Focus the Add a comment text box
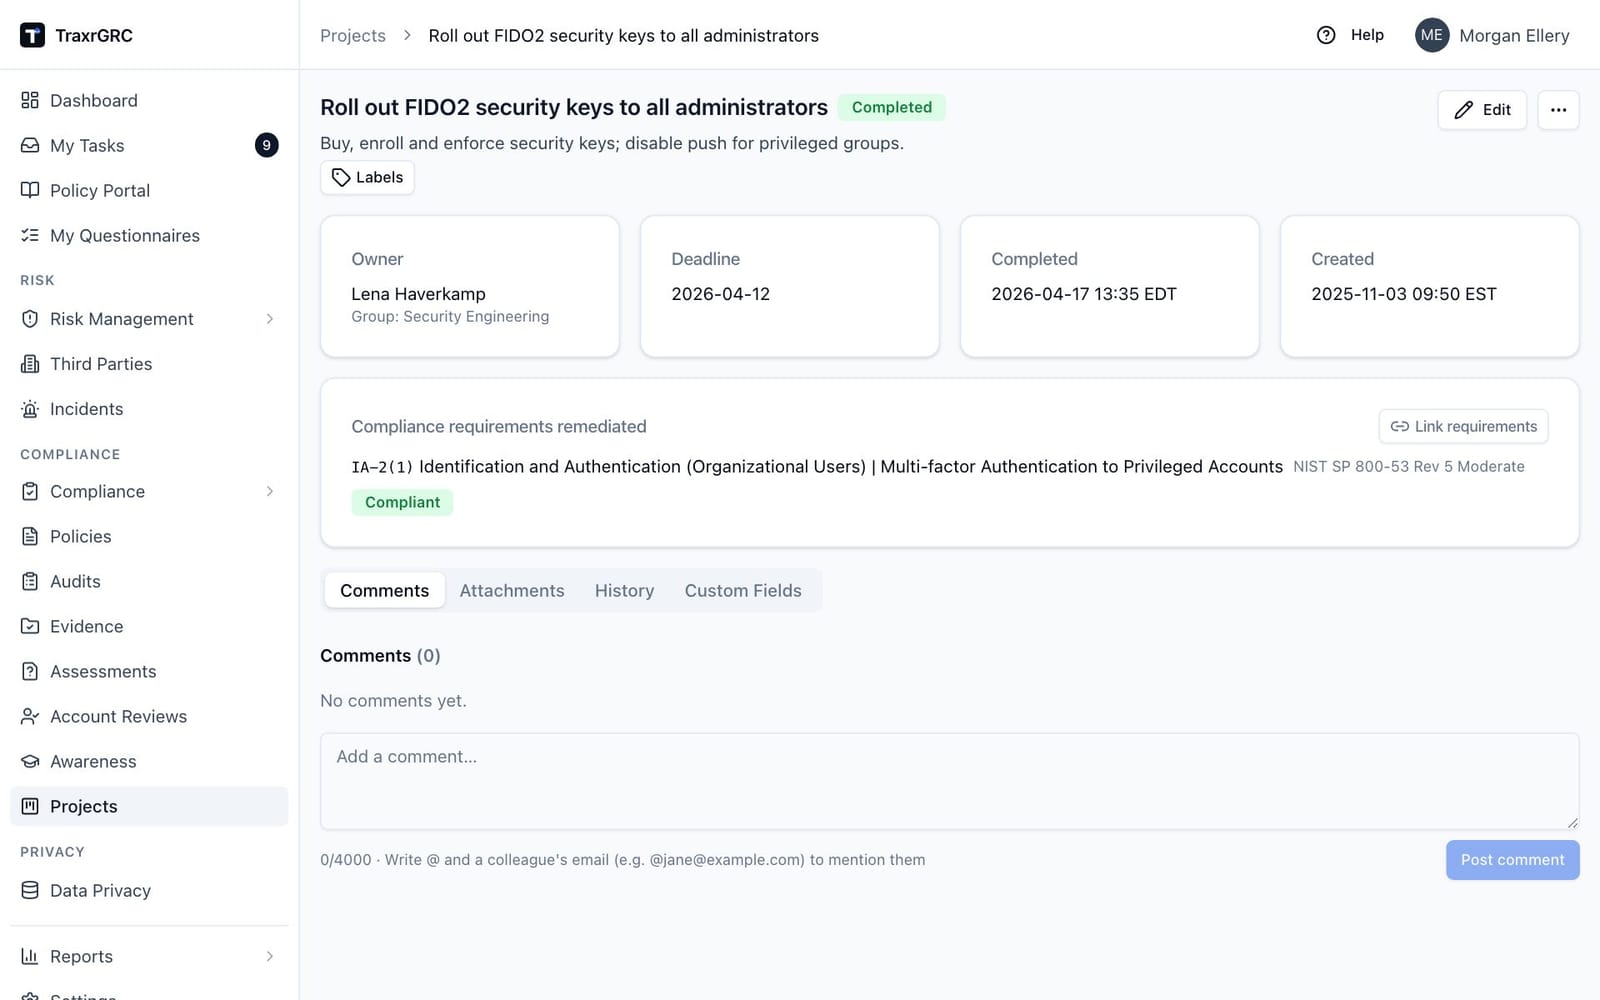 pyautogui.click(x=949, y=781)
